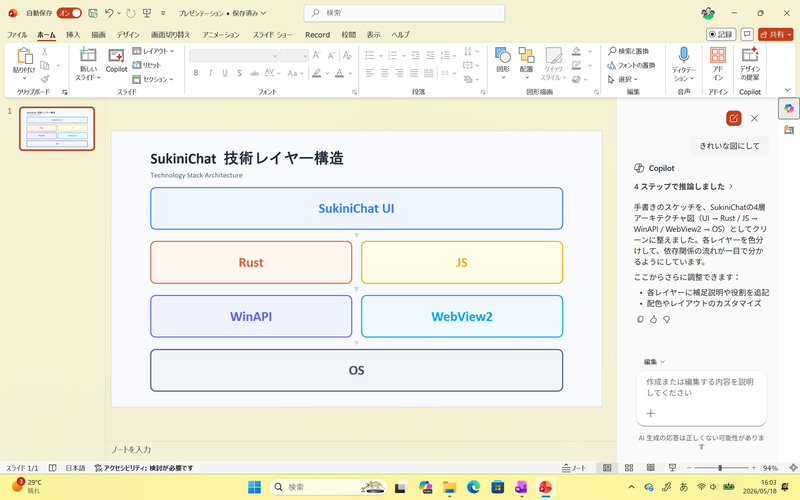Open the Copilot button in the ribbon
This screenshot has width=800, height=500.
pyautogui.click(x=116, y=61)
